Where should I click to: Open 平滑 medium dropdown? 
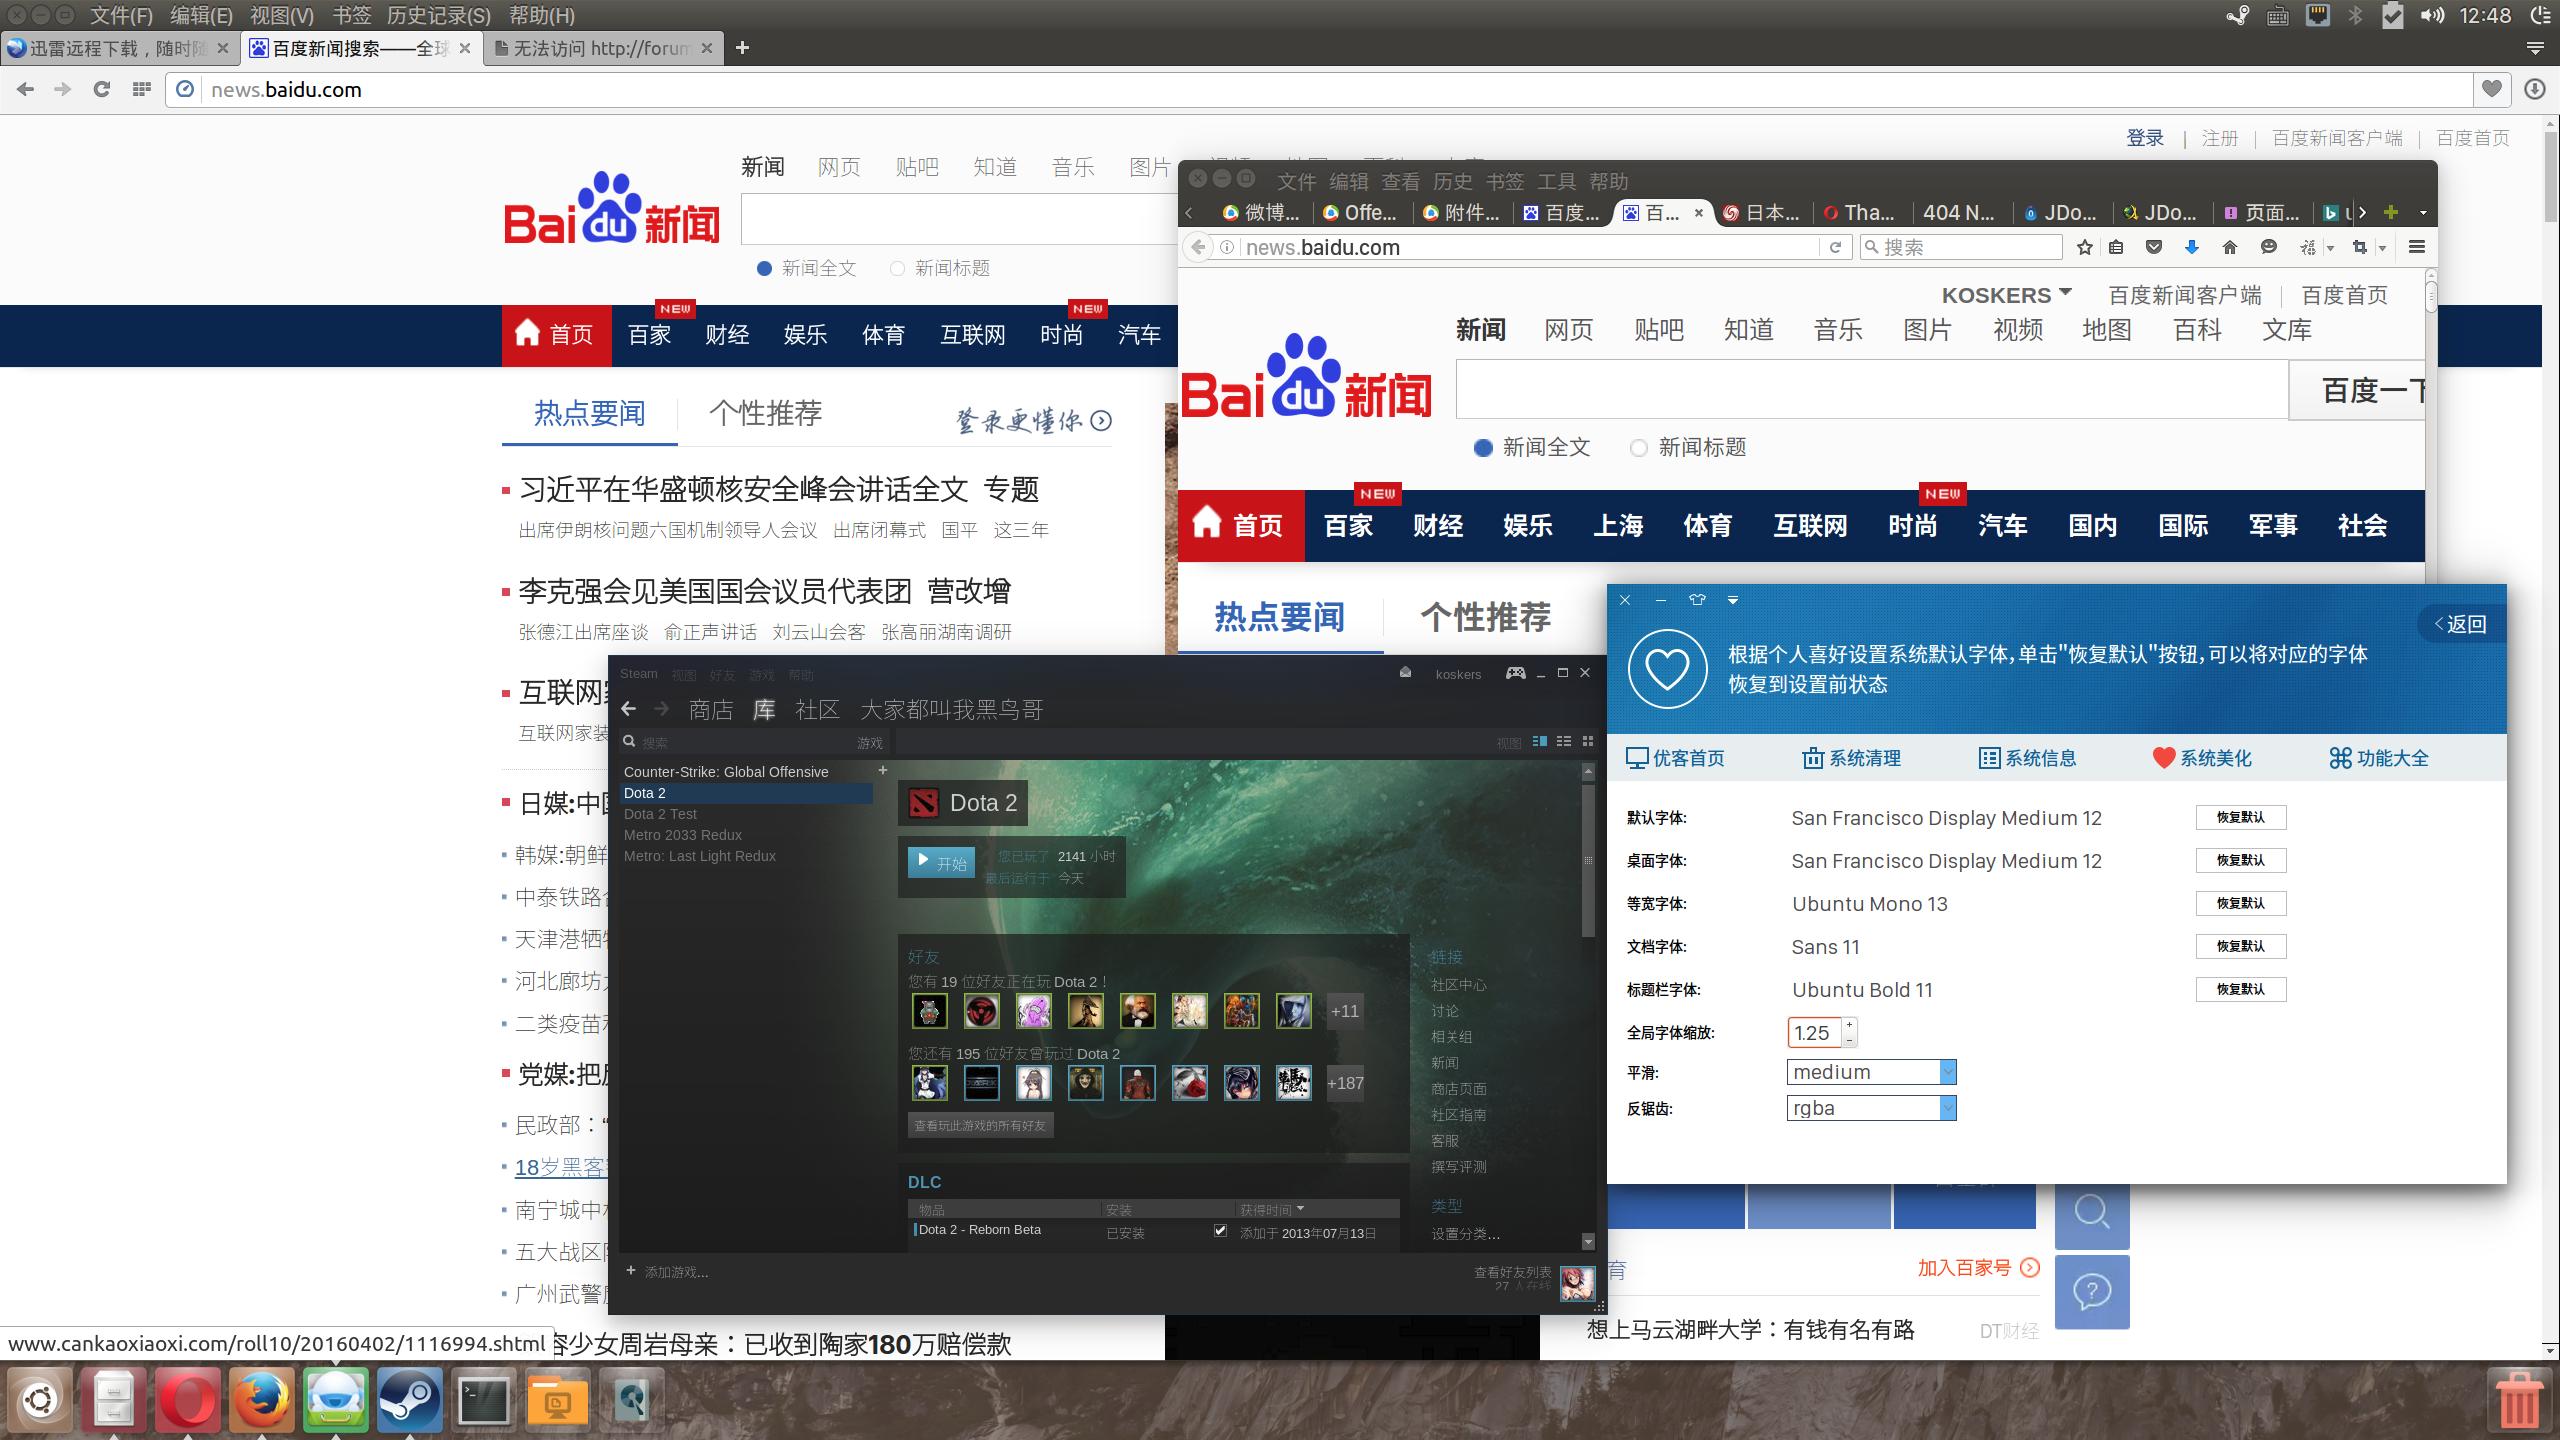[x=1871, y=1072]
